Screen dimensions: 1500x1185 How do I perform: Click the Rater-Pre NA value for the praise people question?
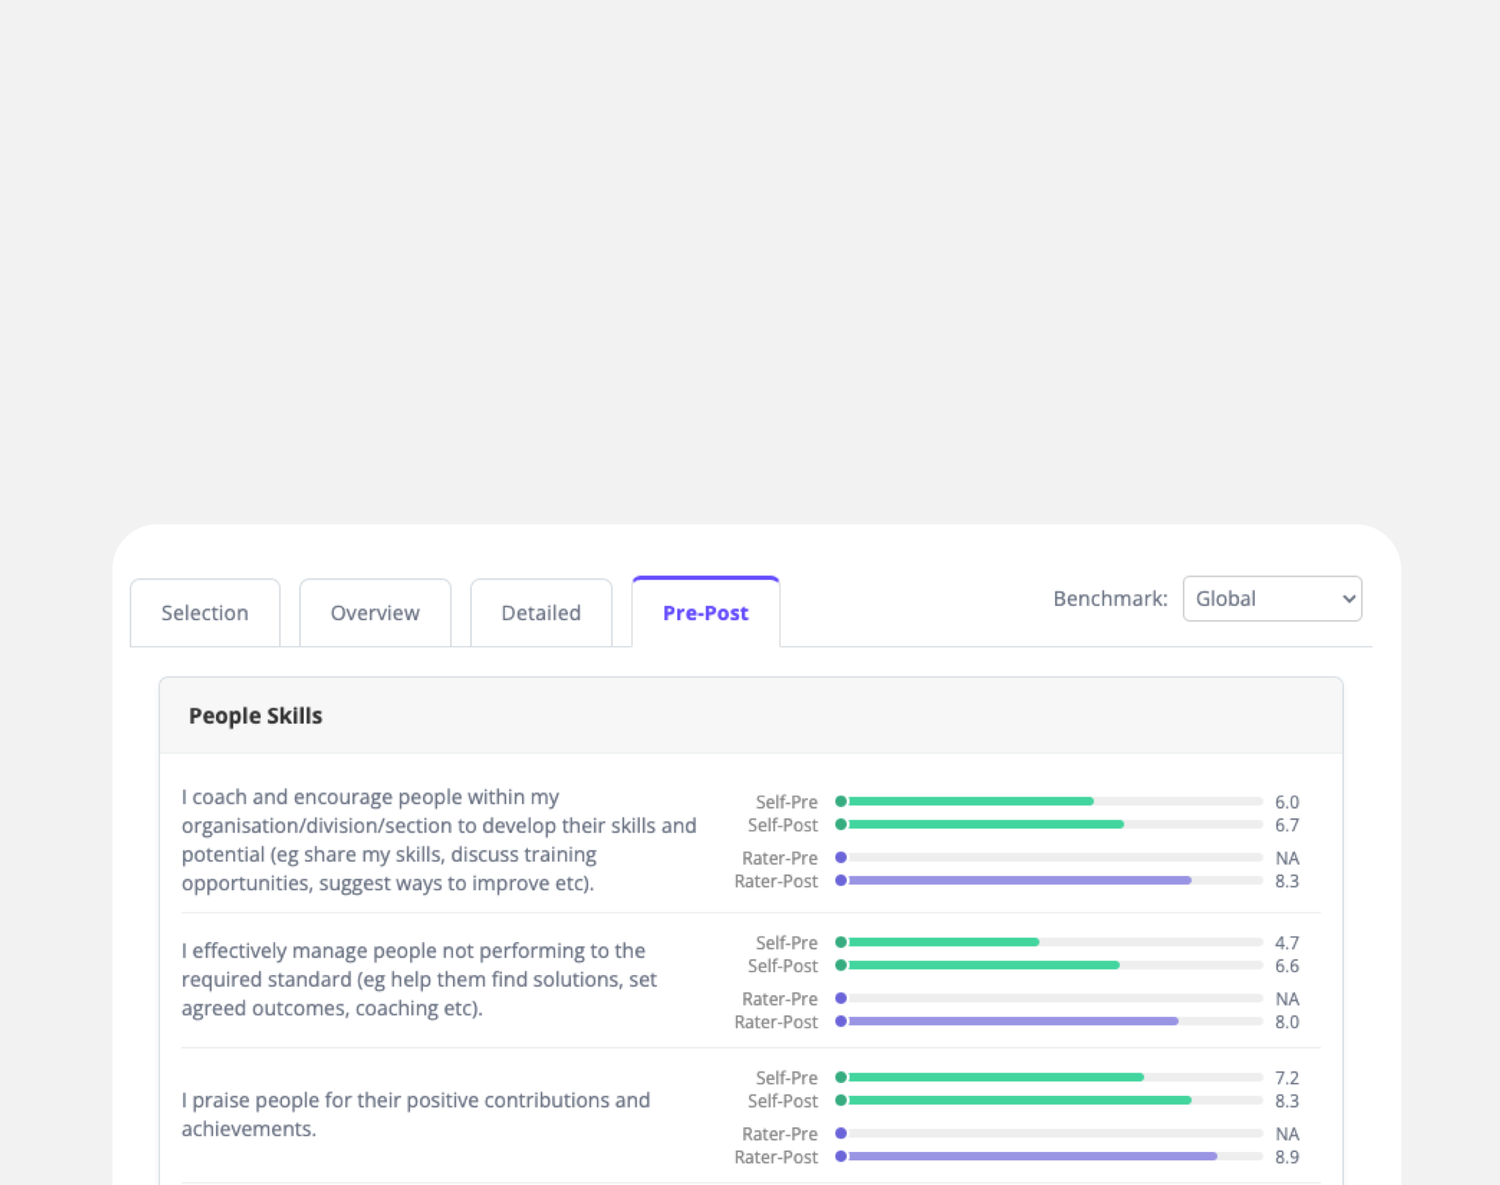[1287, 1134]
